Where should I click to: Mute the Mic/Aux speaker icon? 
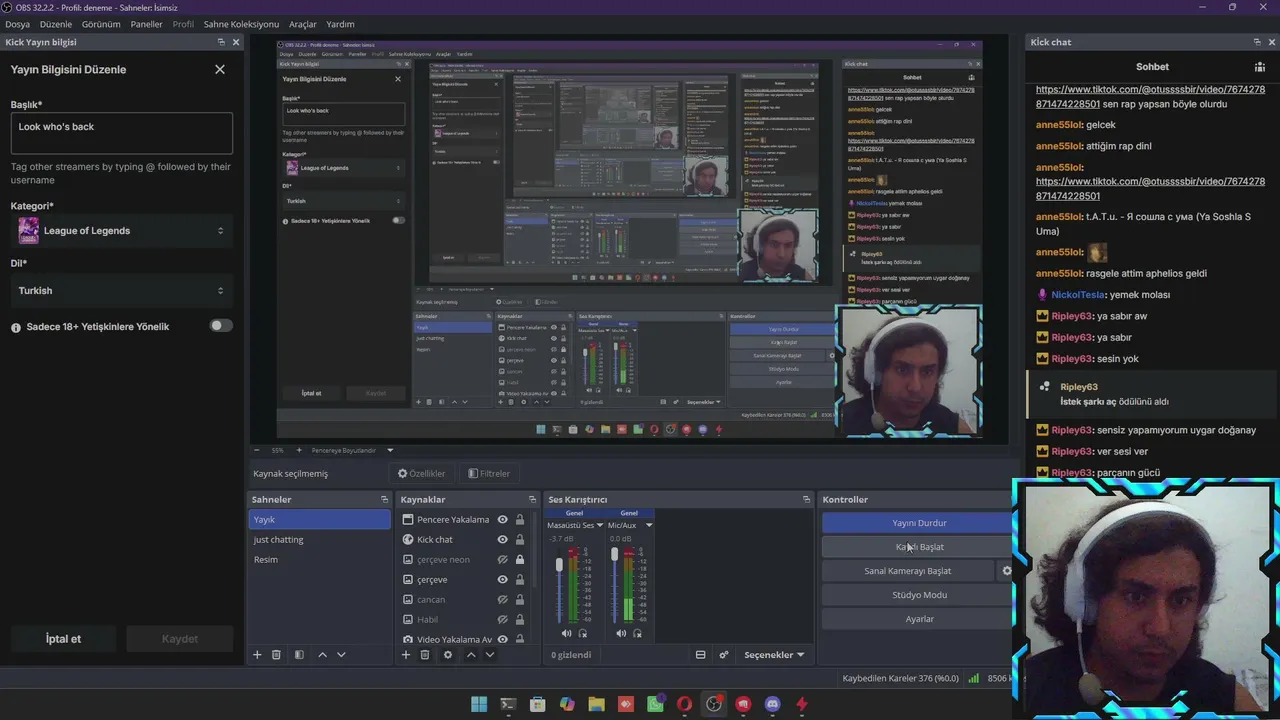pos(621,633)
